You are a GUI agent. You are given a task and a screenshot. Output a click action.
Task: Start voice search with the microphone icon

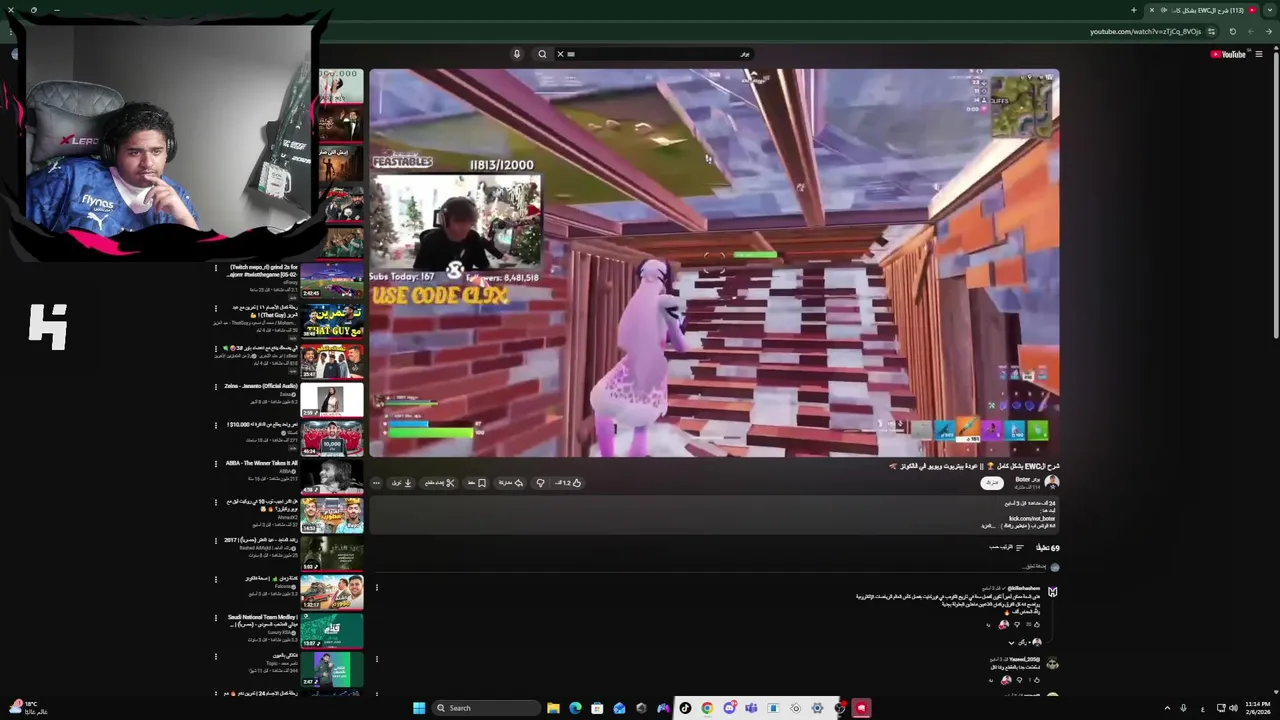click(516, 54)
